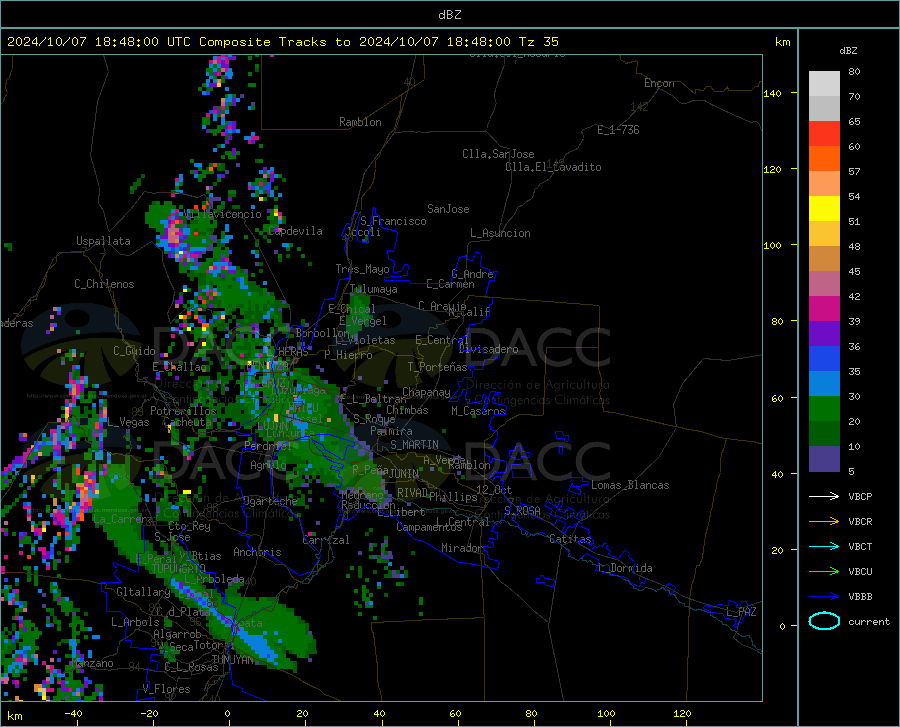Click the L_Vegas map label

tap(128, 422)
